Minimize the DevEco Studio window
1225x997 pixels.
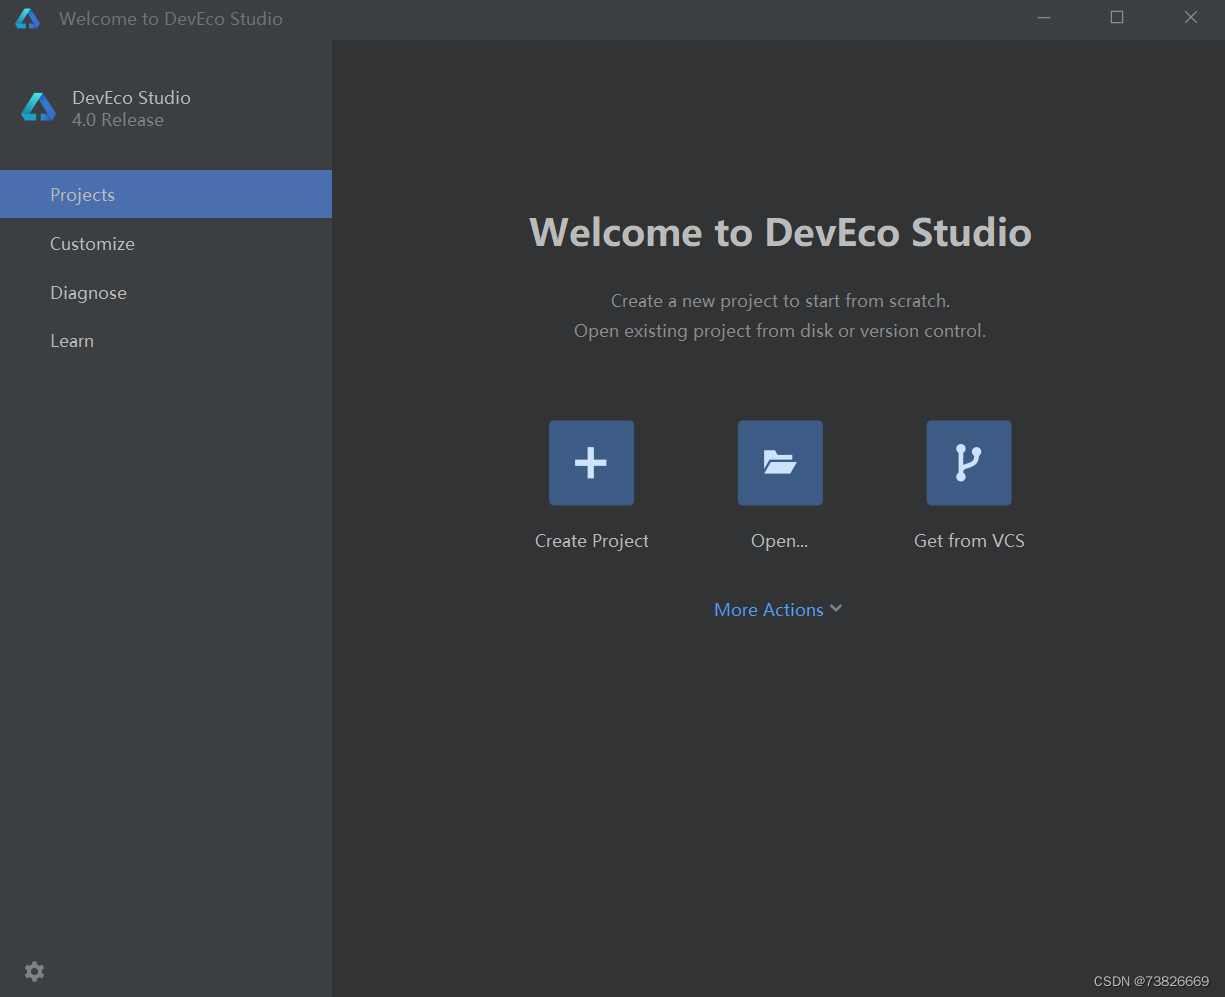[1044, 18]
